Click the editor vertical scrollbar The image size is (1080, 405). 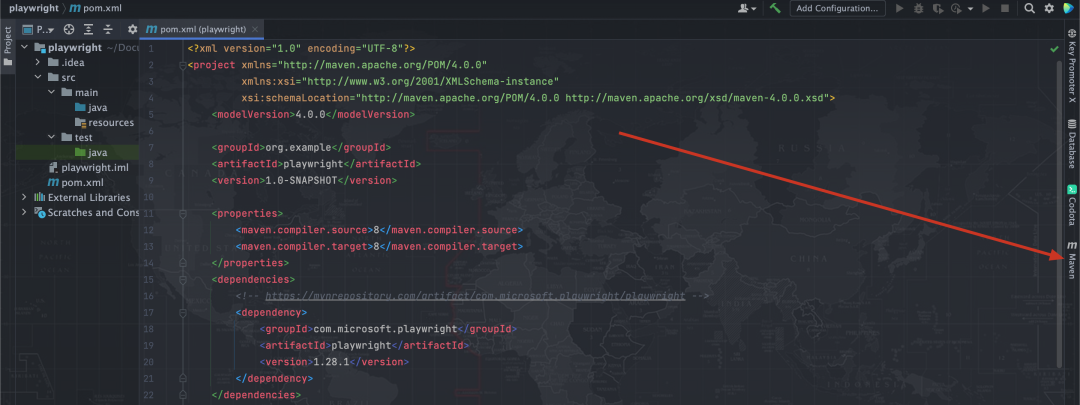1061,212
